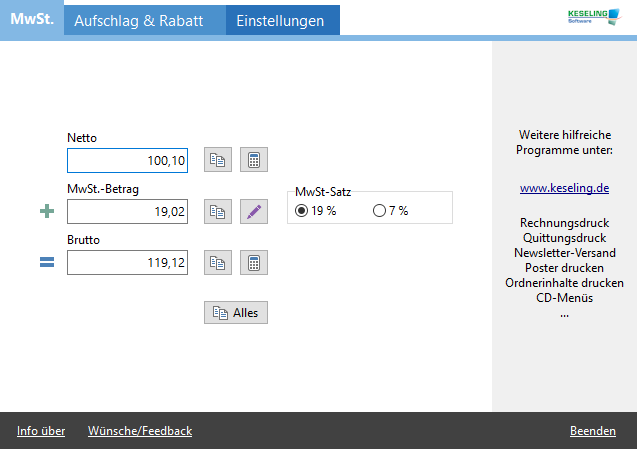Copy the Netto value to clipboard
This screenshot has width=637, height=449.
click(218, 160)
